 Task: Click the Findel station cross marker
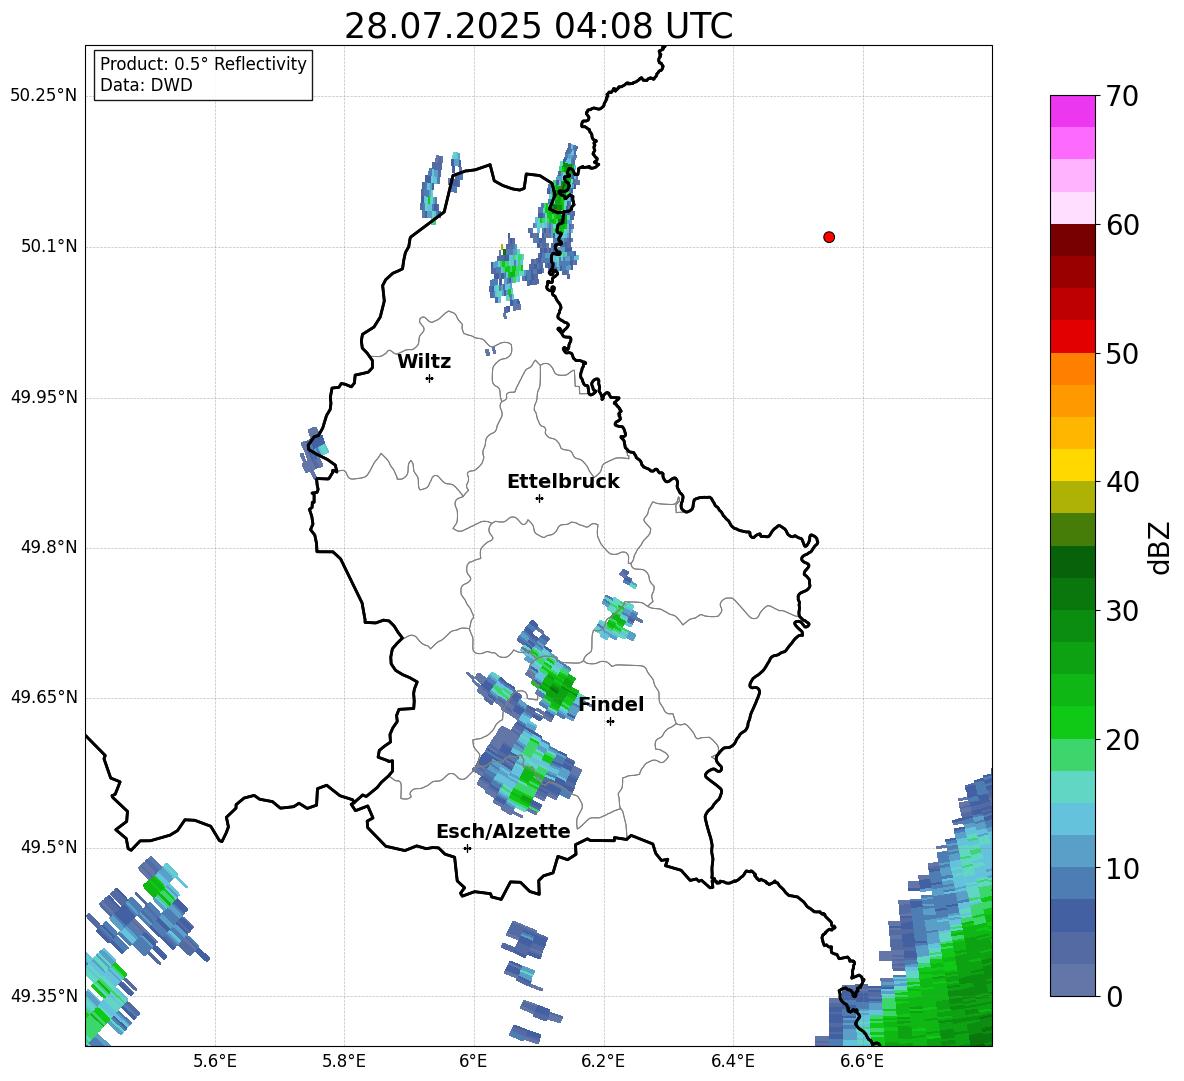[x=610, y=722]
